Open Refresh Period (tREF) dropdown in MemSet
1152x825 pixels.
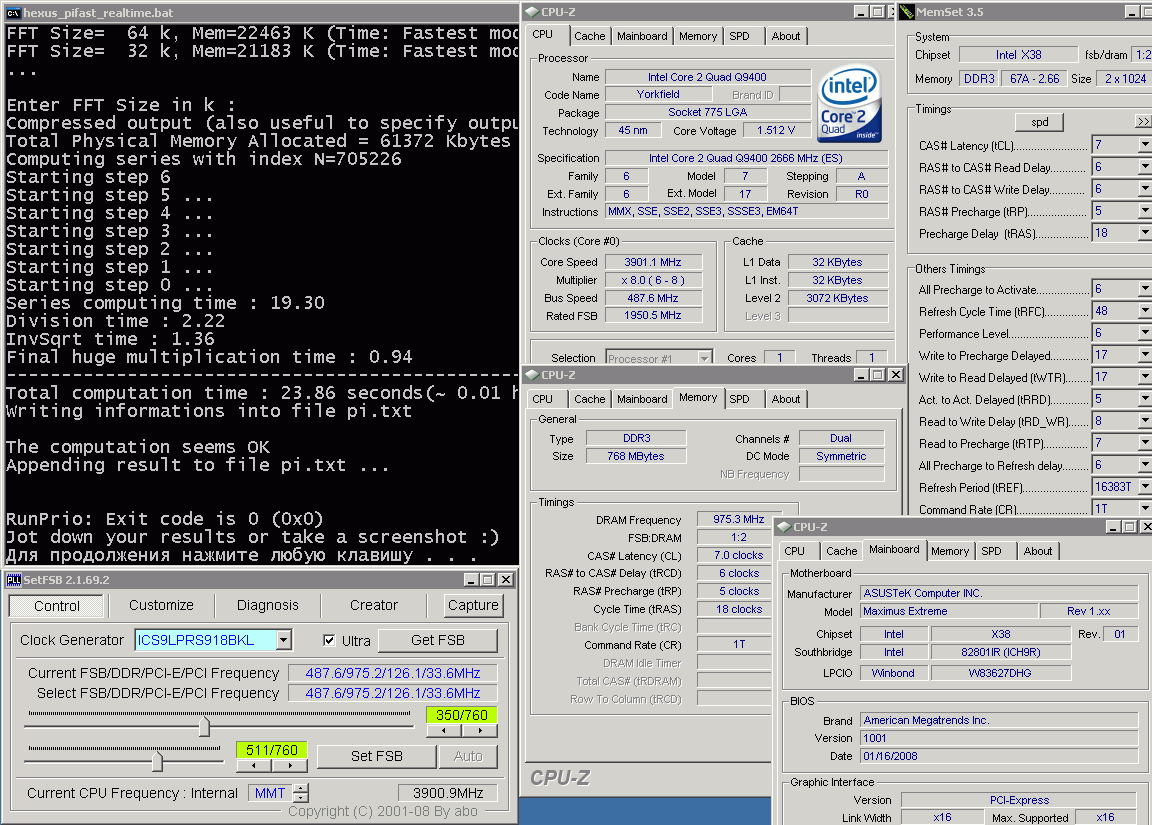click(x=1145, y=487)
